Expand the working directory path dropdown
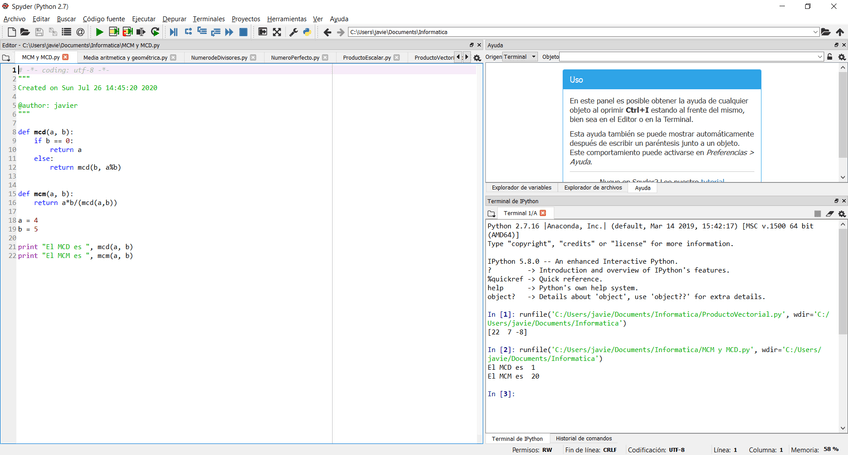 (x=815, y=32)
